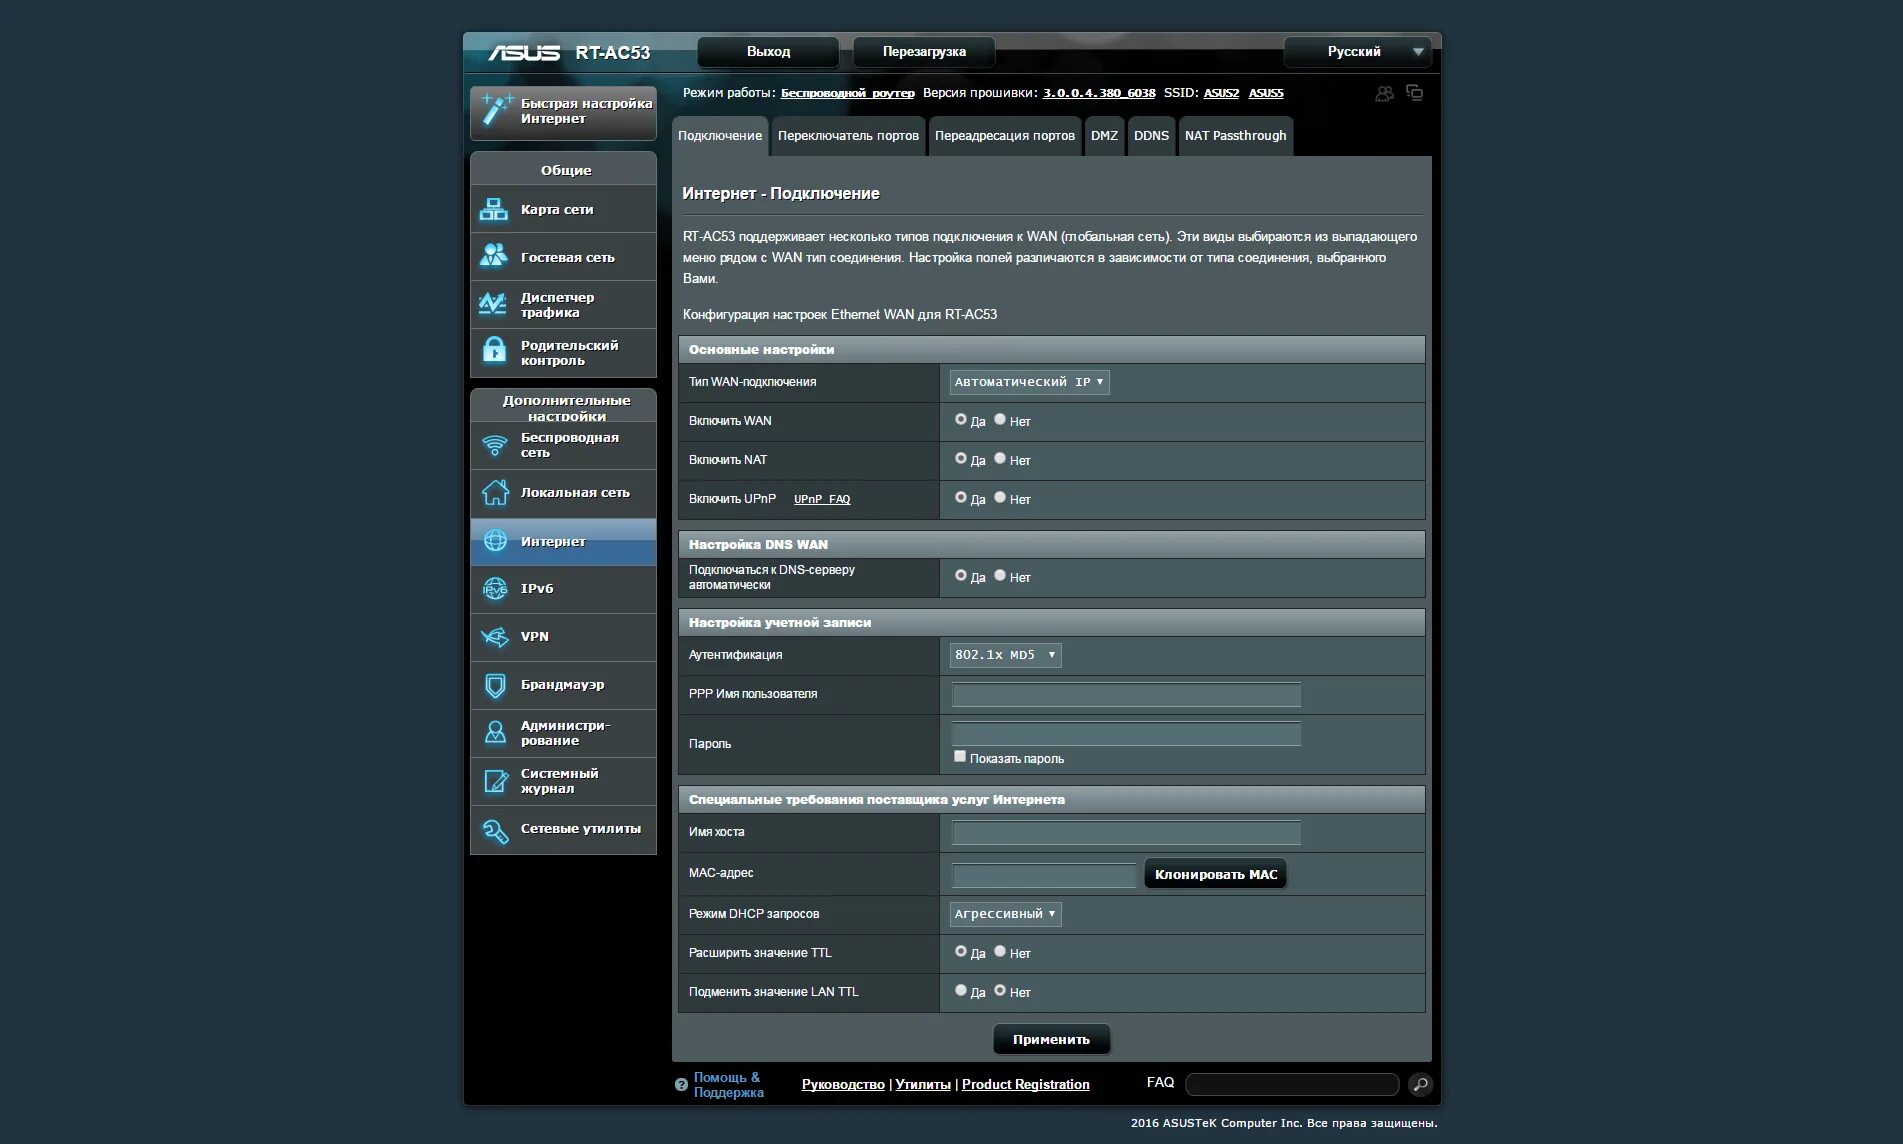The image size is (1903, 1144).
Task: Focus the PPP Имя пользователя field
Action: tap(1126, 694)
